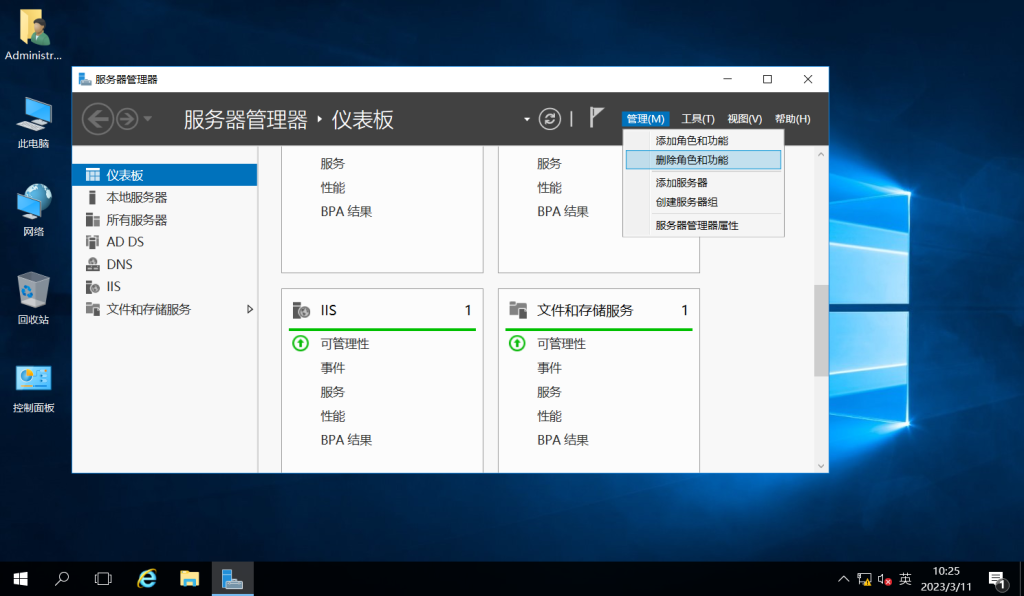This screenshot has height=596, width=1024.
Task: Open 服务 in the IIS tile
Action: point(332,392)
